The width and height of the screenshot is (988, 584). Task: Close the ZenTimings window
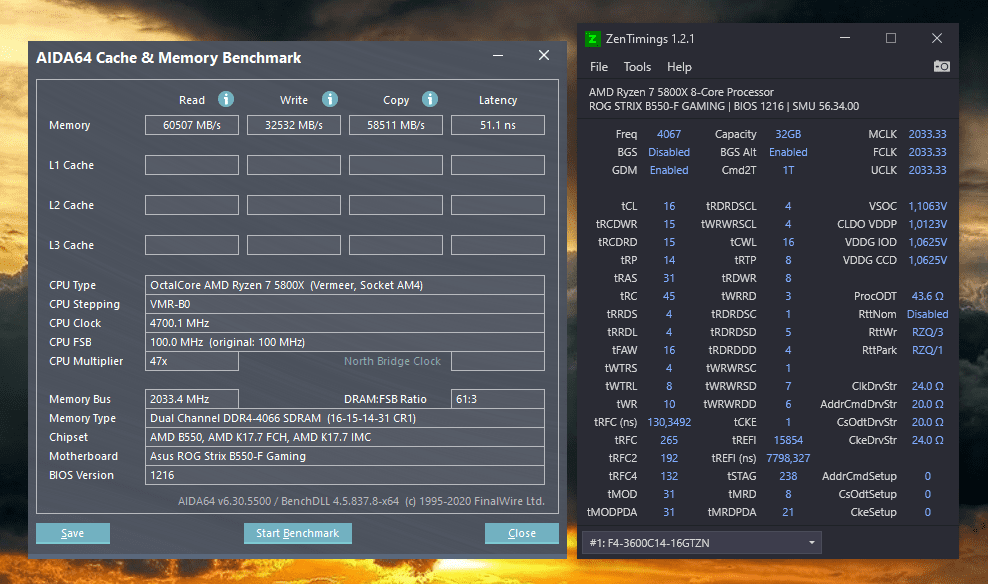[x=937, y=38]
